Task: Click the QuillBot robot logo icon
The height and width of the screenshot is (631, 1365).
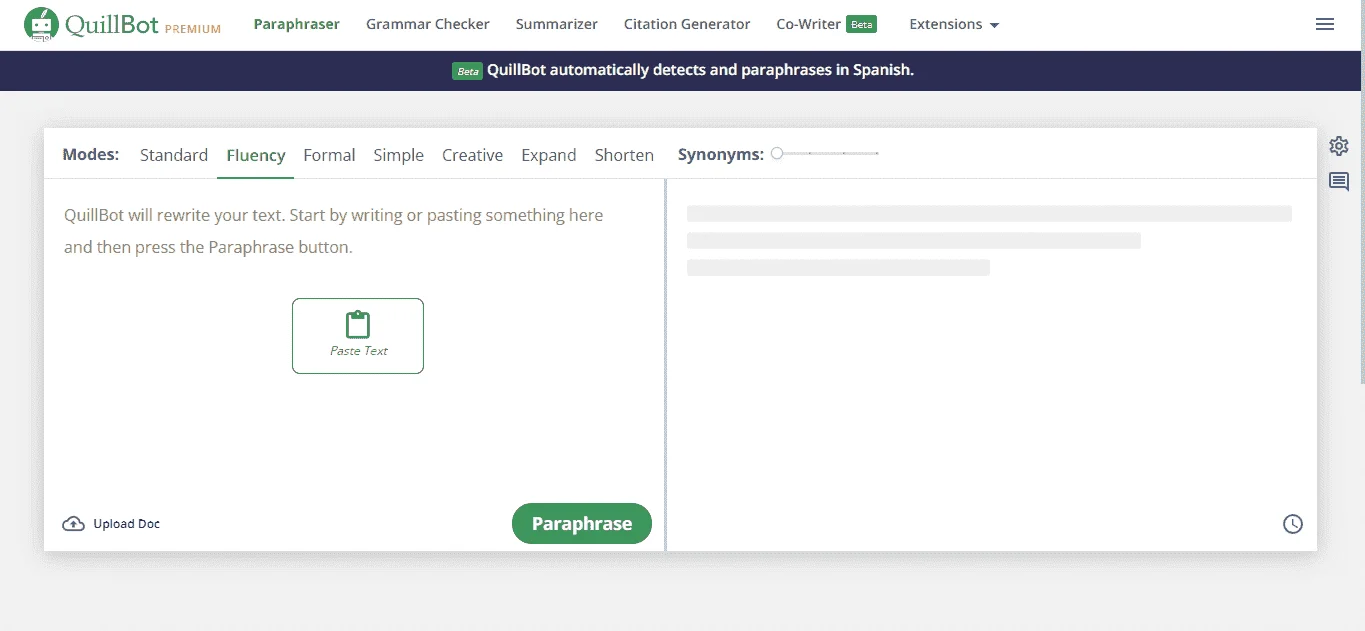Action: (x=41, y=25)
